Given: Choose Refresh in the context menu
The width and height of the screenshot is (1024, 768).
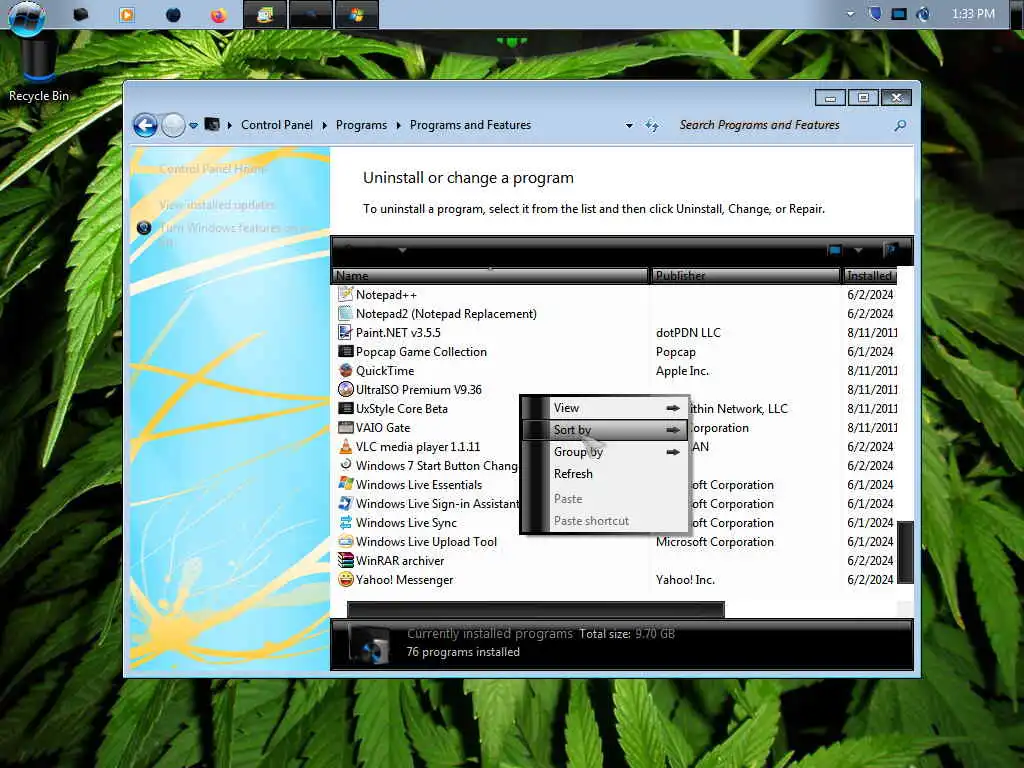Looking at the screenshot, I should click(x=605, y=474).
